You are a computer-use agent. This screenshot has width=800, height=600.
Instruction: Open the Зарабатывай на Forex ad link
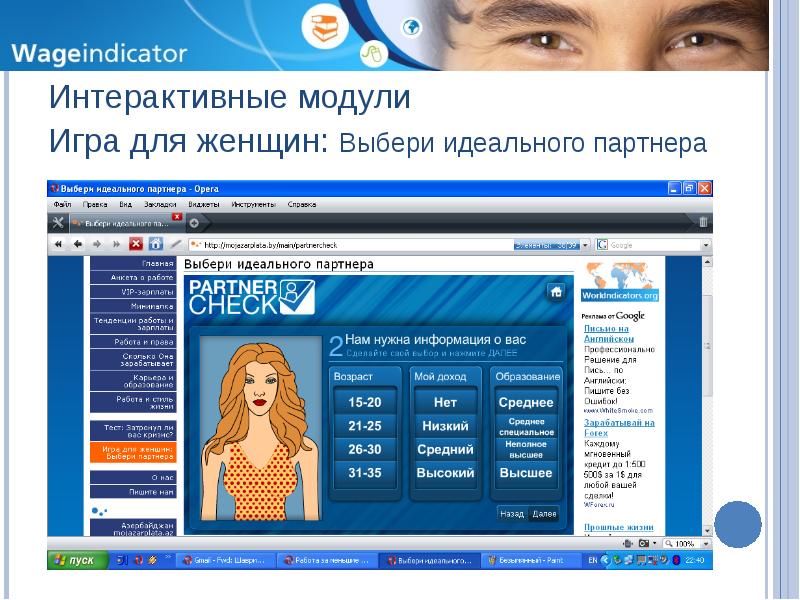pos(618,428)
